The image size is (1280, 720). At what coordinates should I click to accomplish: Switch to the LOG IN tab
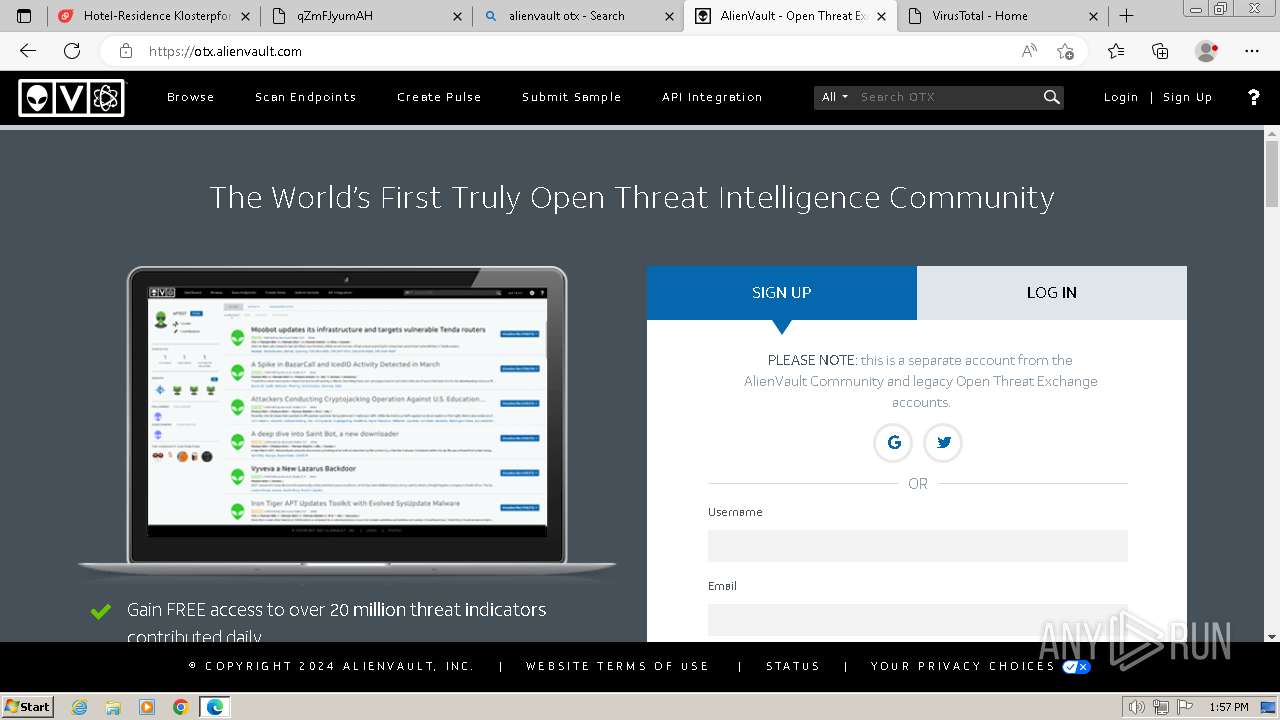[1052, 293]
